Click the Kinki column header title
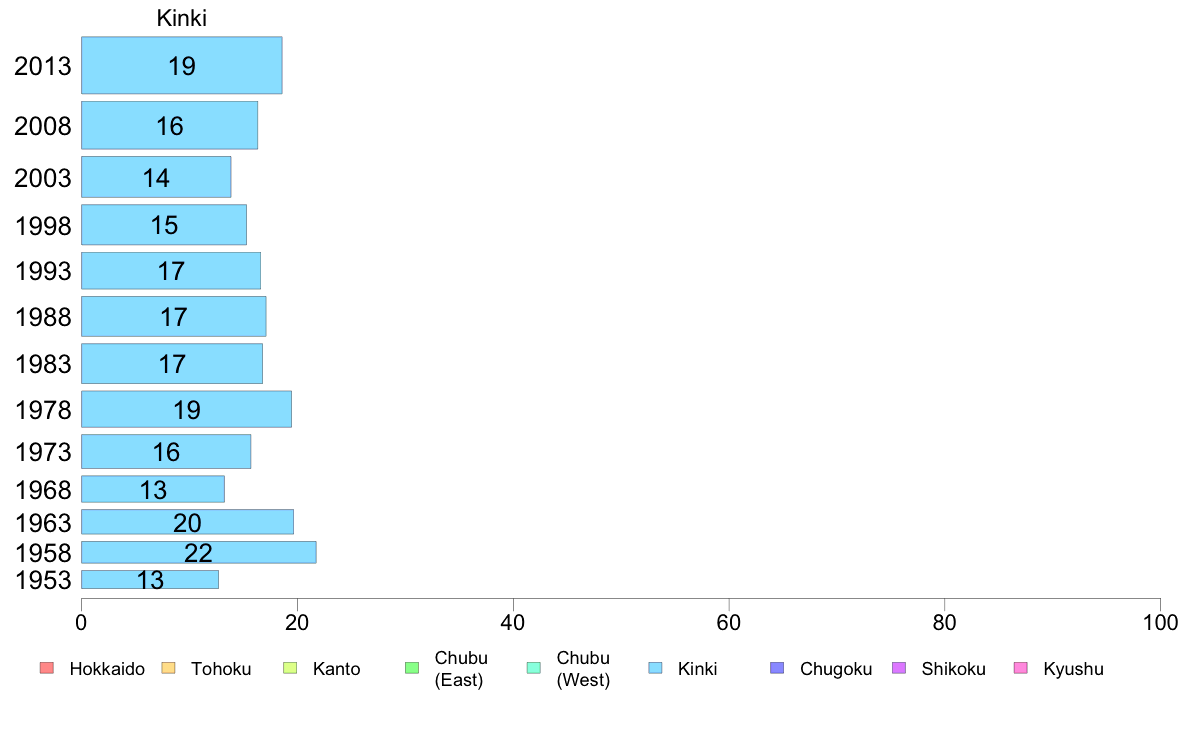 coord(182,18)
